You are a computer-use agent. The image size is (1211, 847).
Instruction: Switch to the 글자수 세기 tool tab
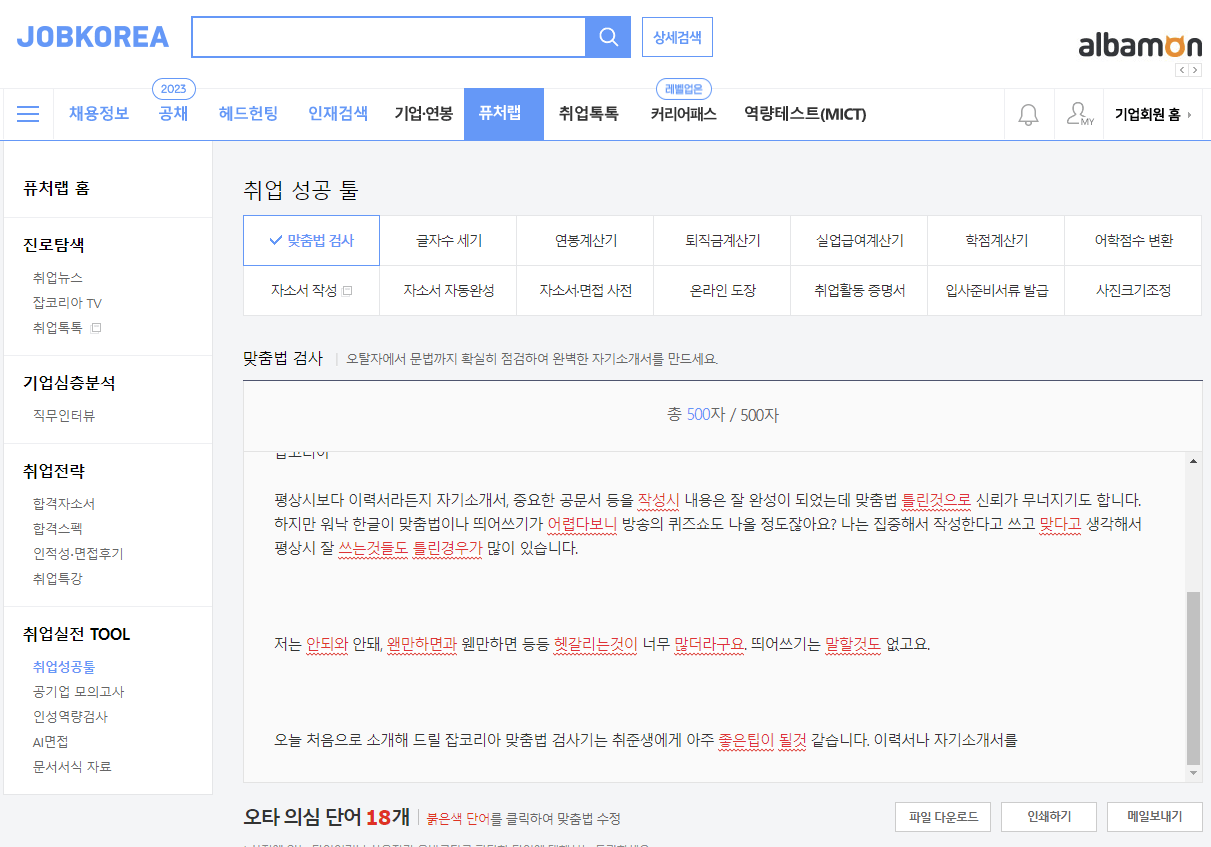coord(448,240)
